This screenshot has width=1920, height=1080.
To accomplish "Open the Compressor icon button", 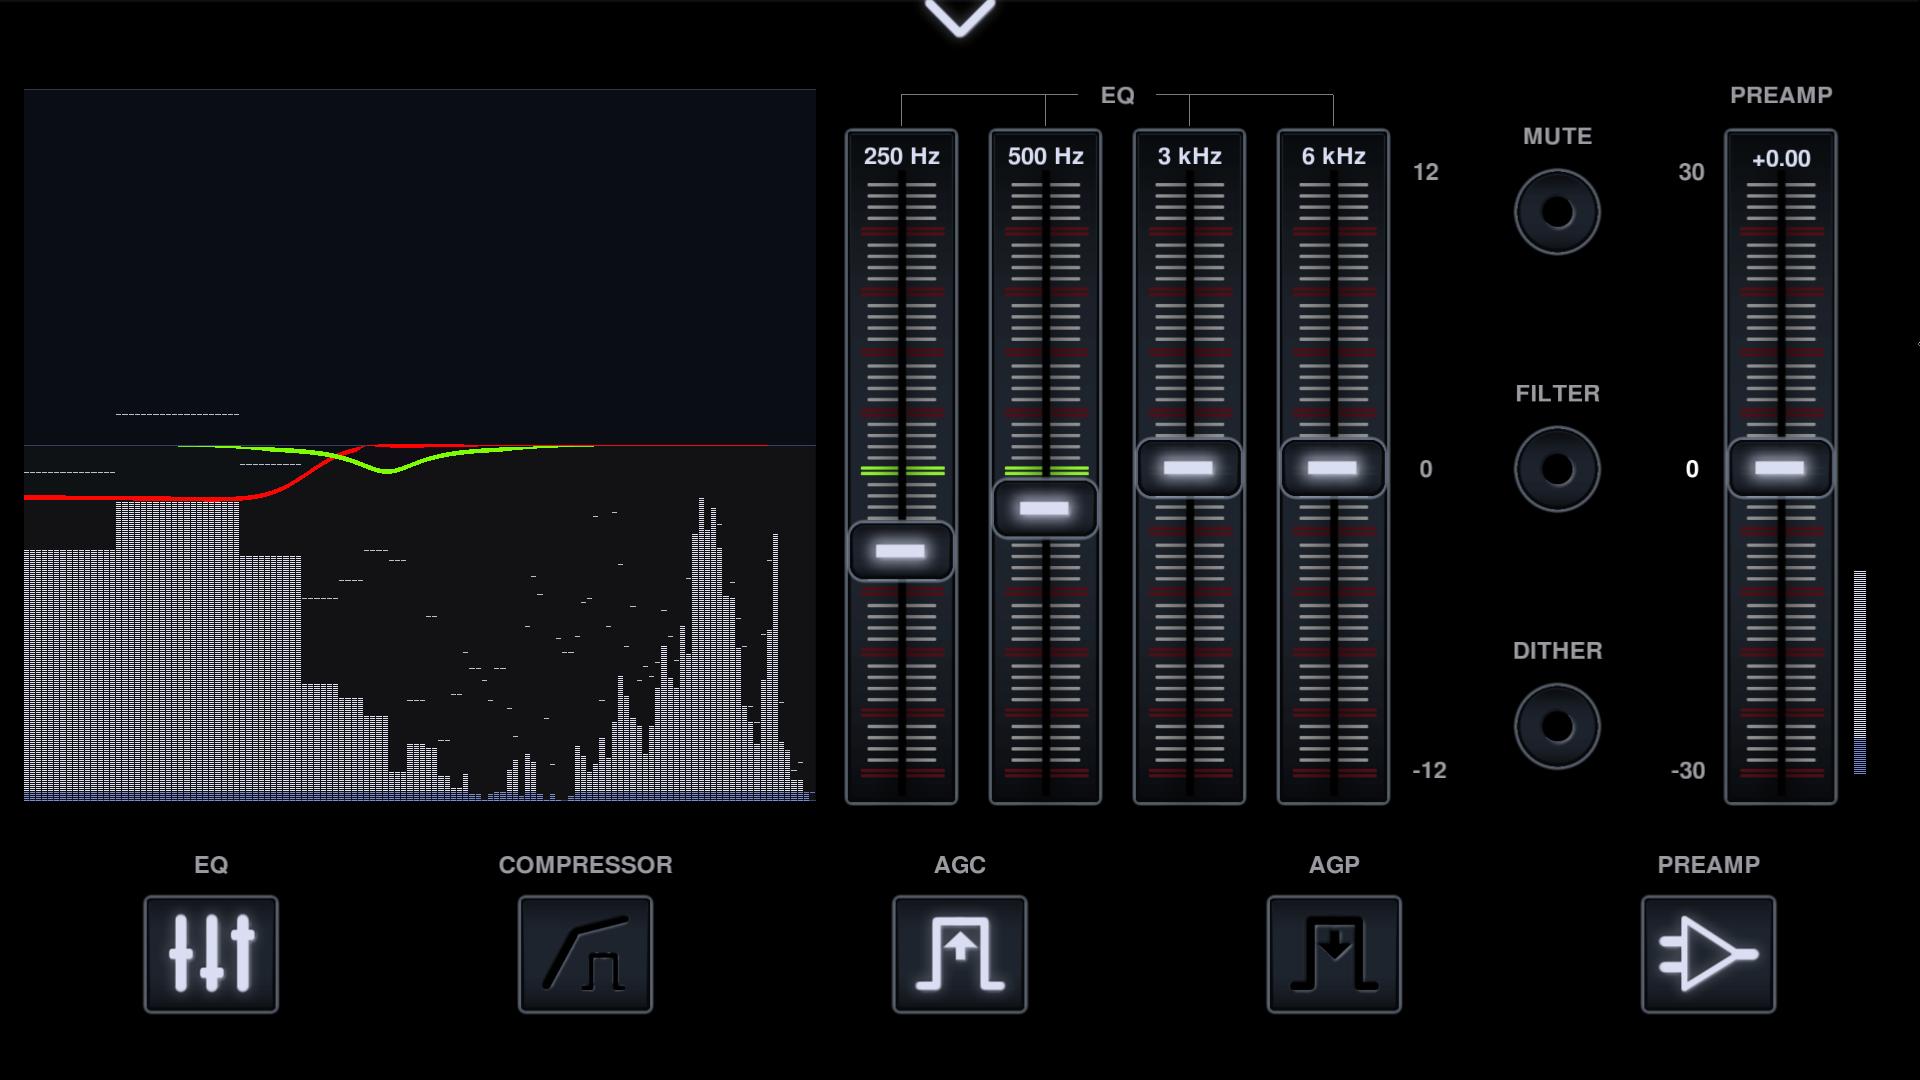I will (585, 954).
